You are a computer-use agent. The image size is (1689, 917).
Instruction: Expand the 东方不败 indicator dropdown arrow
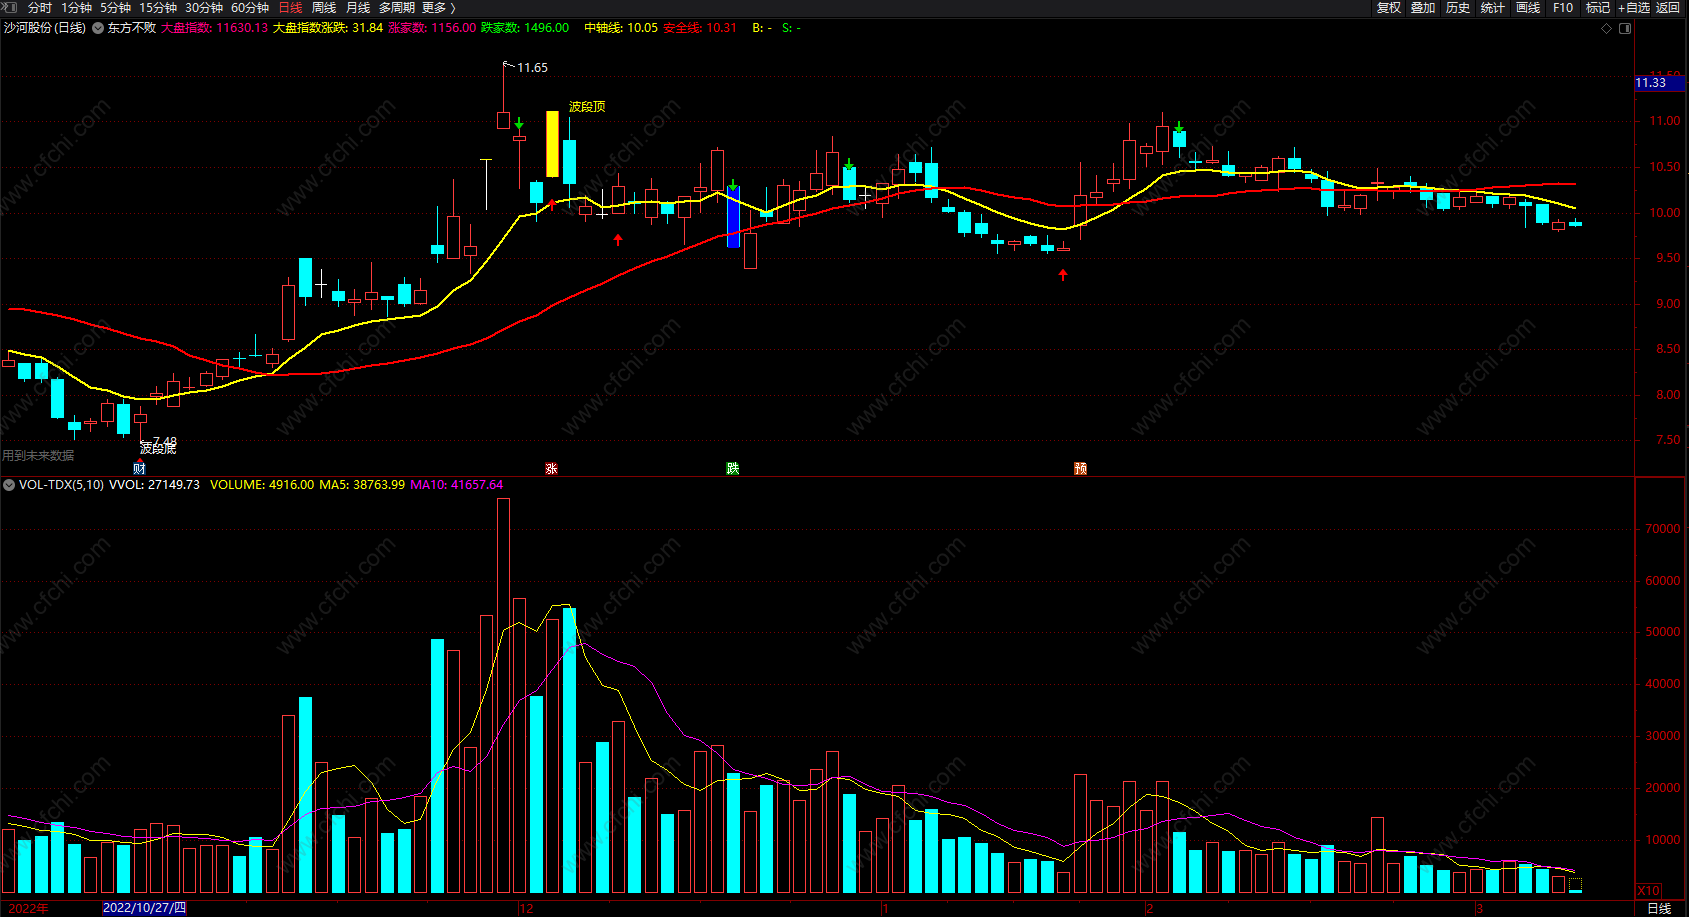[x=98, y=28]
